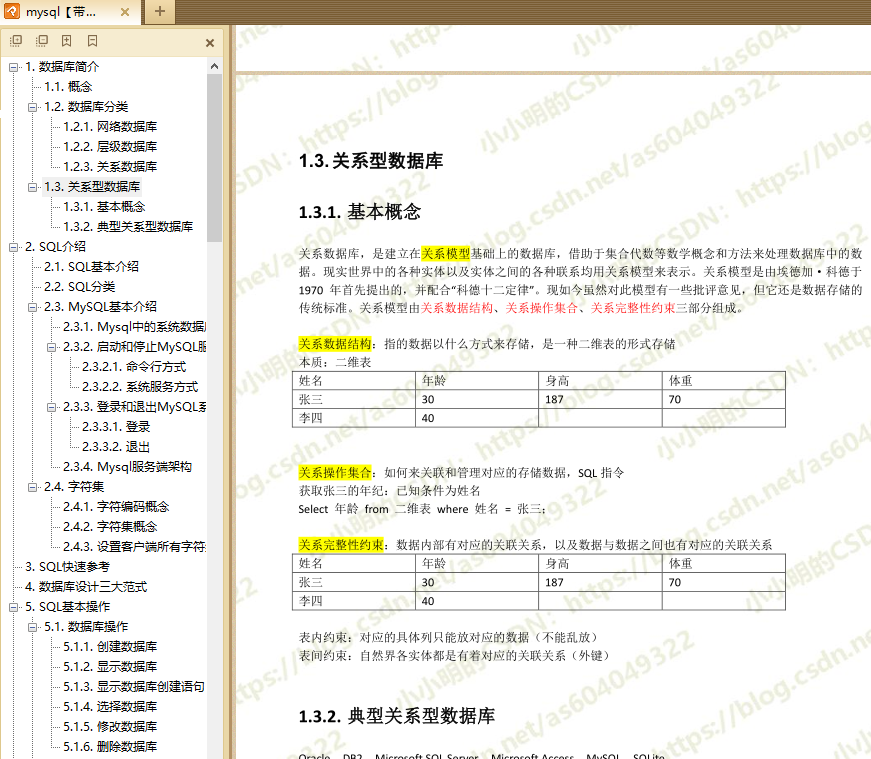This screenshot has height=759, width=871.
Task: Click the bookmarks panel scrollbar thumb
Action: 214,158
